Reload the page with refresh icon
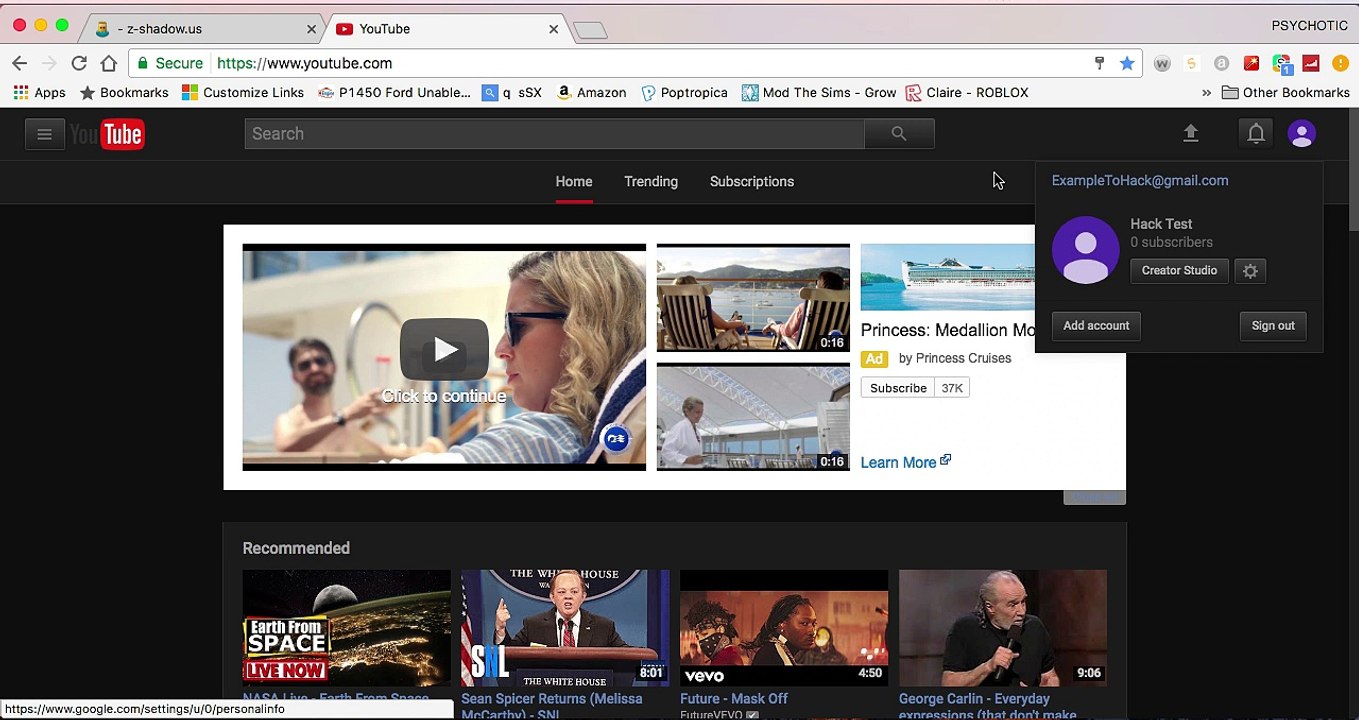 click(79, 63)
